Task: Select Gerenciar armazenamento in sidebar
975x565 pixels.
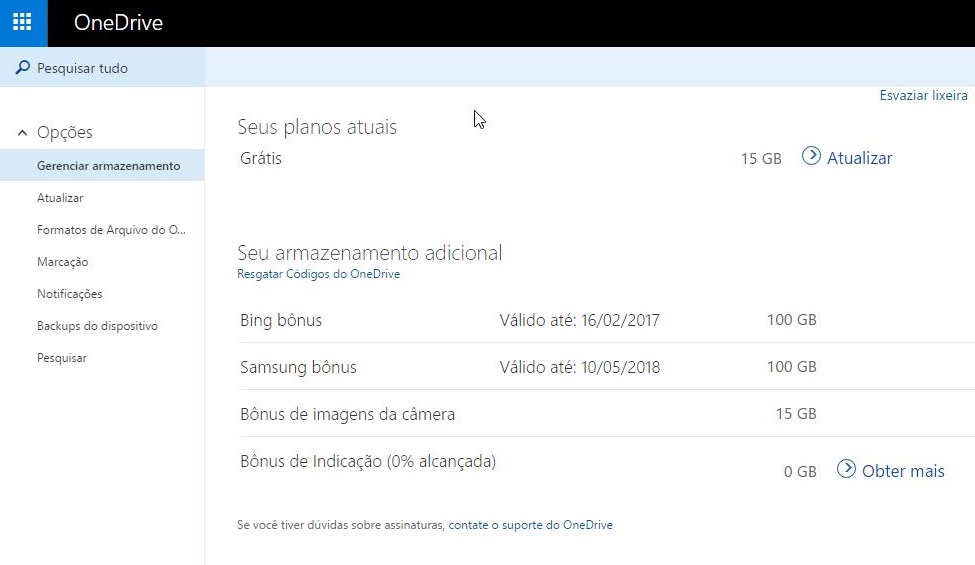Action: [x=102, y=165]
